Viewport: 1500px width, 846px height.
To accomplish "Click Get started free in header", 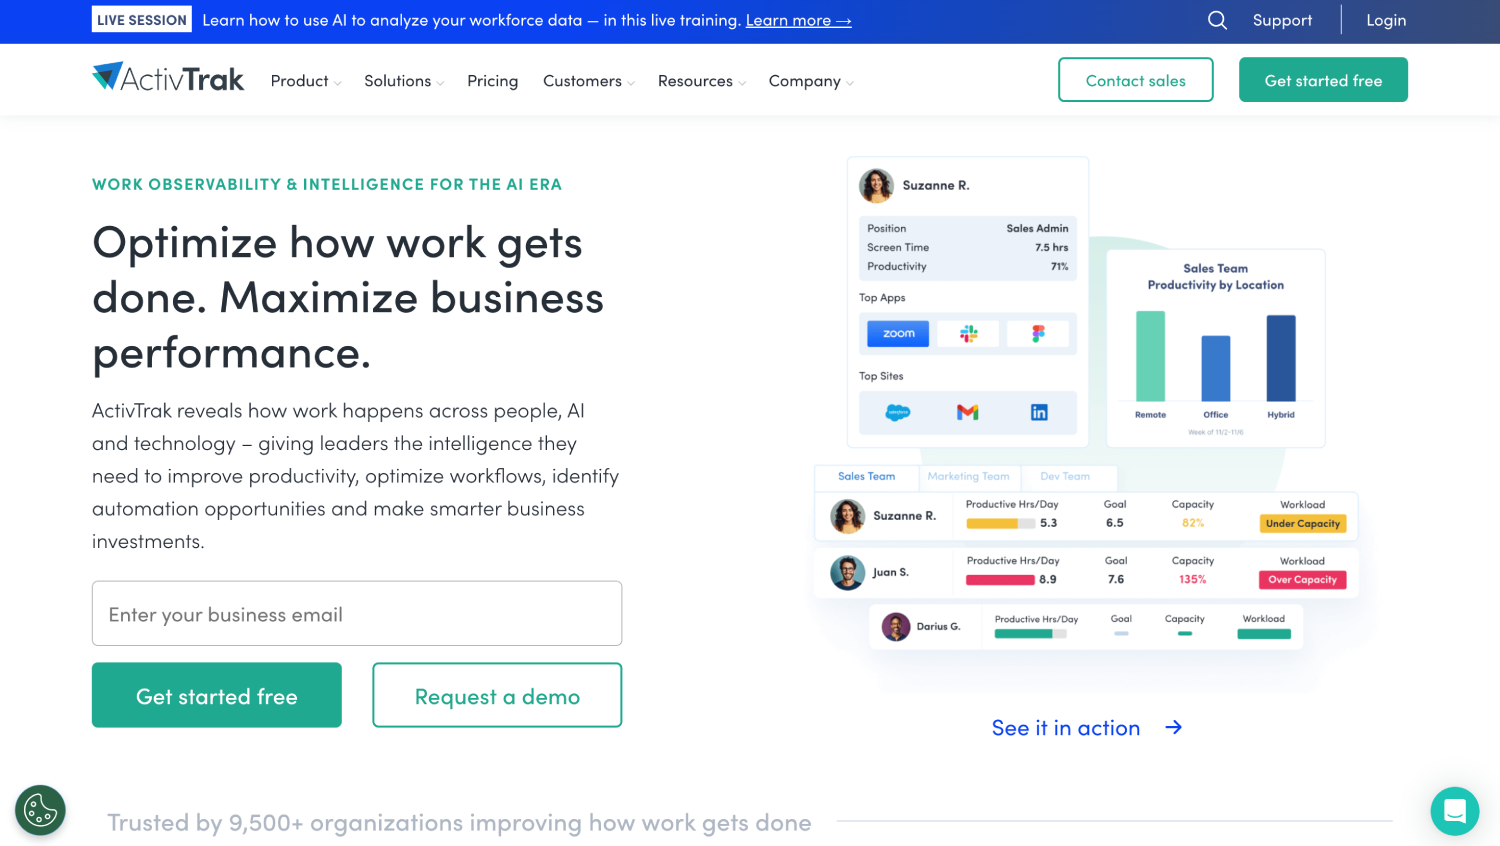I will click(x=1323, y=80).
